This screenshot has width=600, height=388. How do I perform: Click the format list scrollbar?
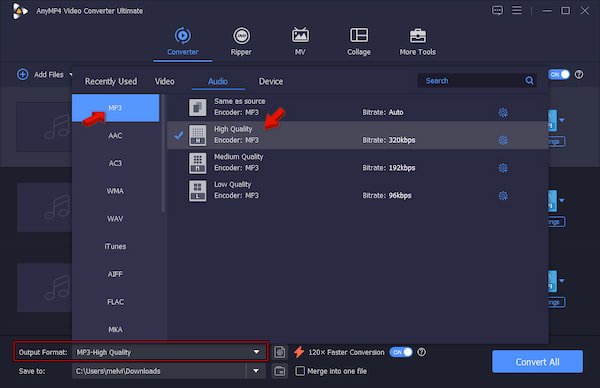coord(163,153)
